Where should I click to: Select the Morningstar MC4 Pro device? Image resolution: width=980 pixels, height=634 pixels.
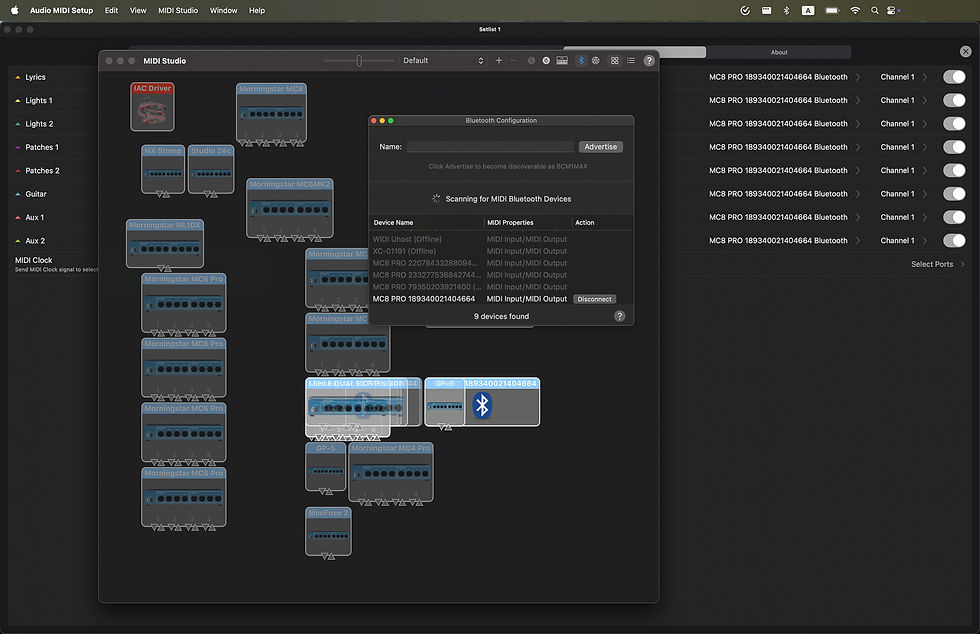[x=391, y=473]
